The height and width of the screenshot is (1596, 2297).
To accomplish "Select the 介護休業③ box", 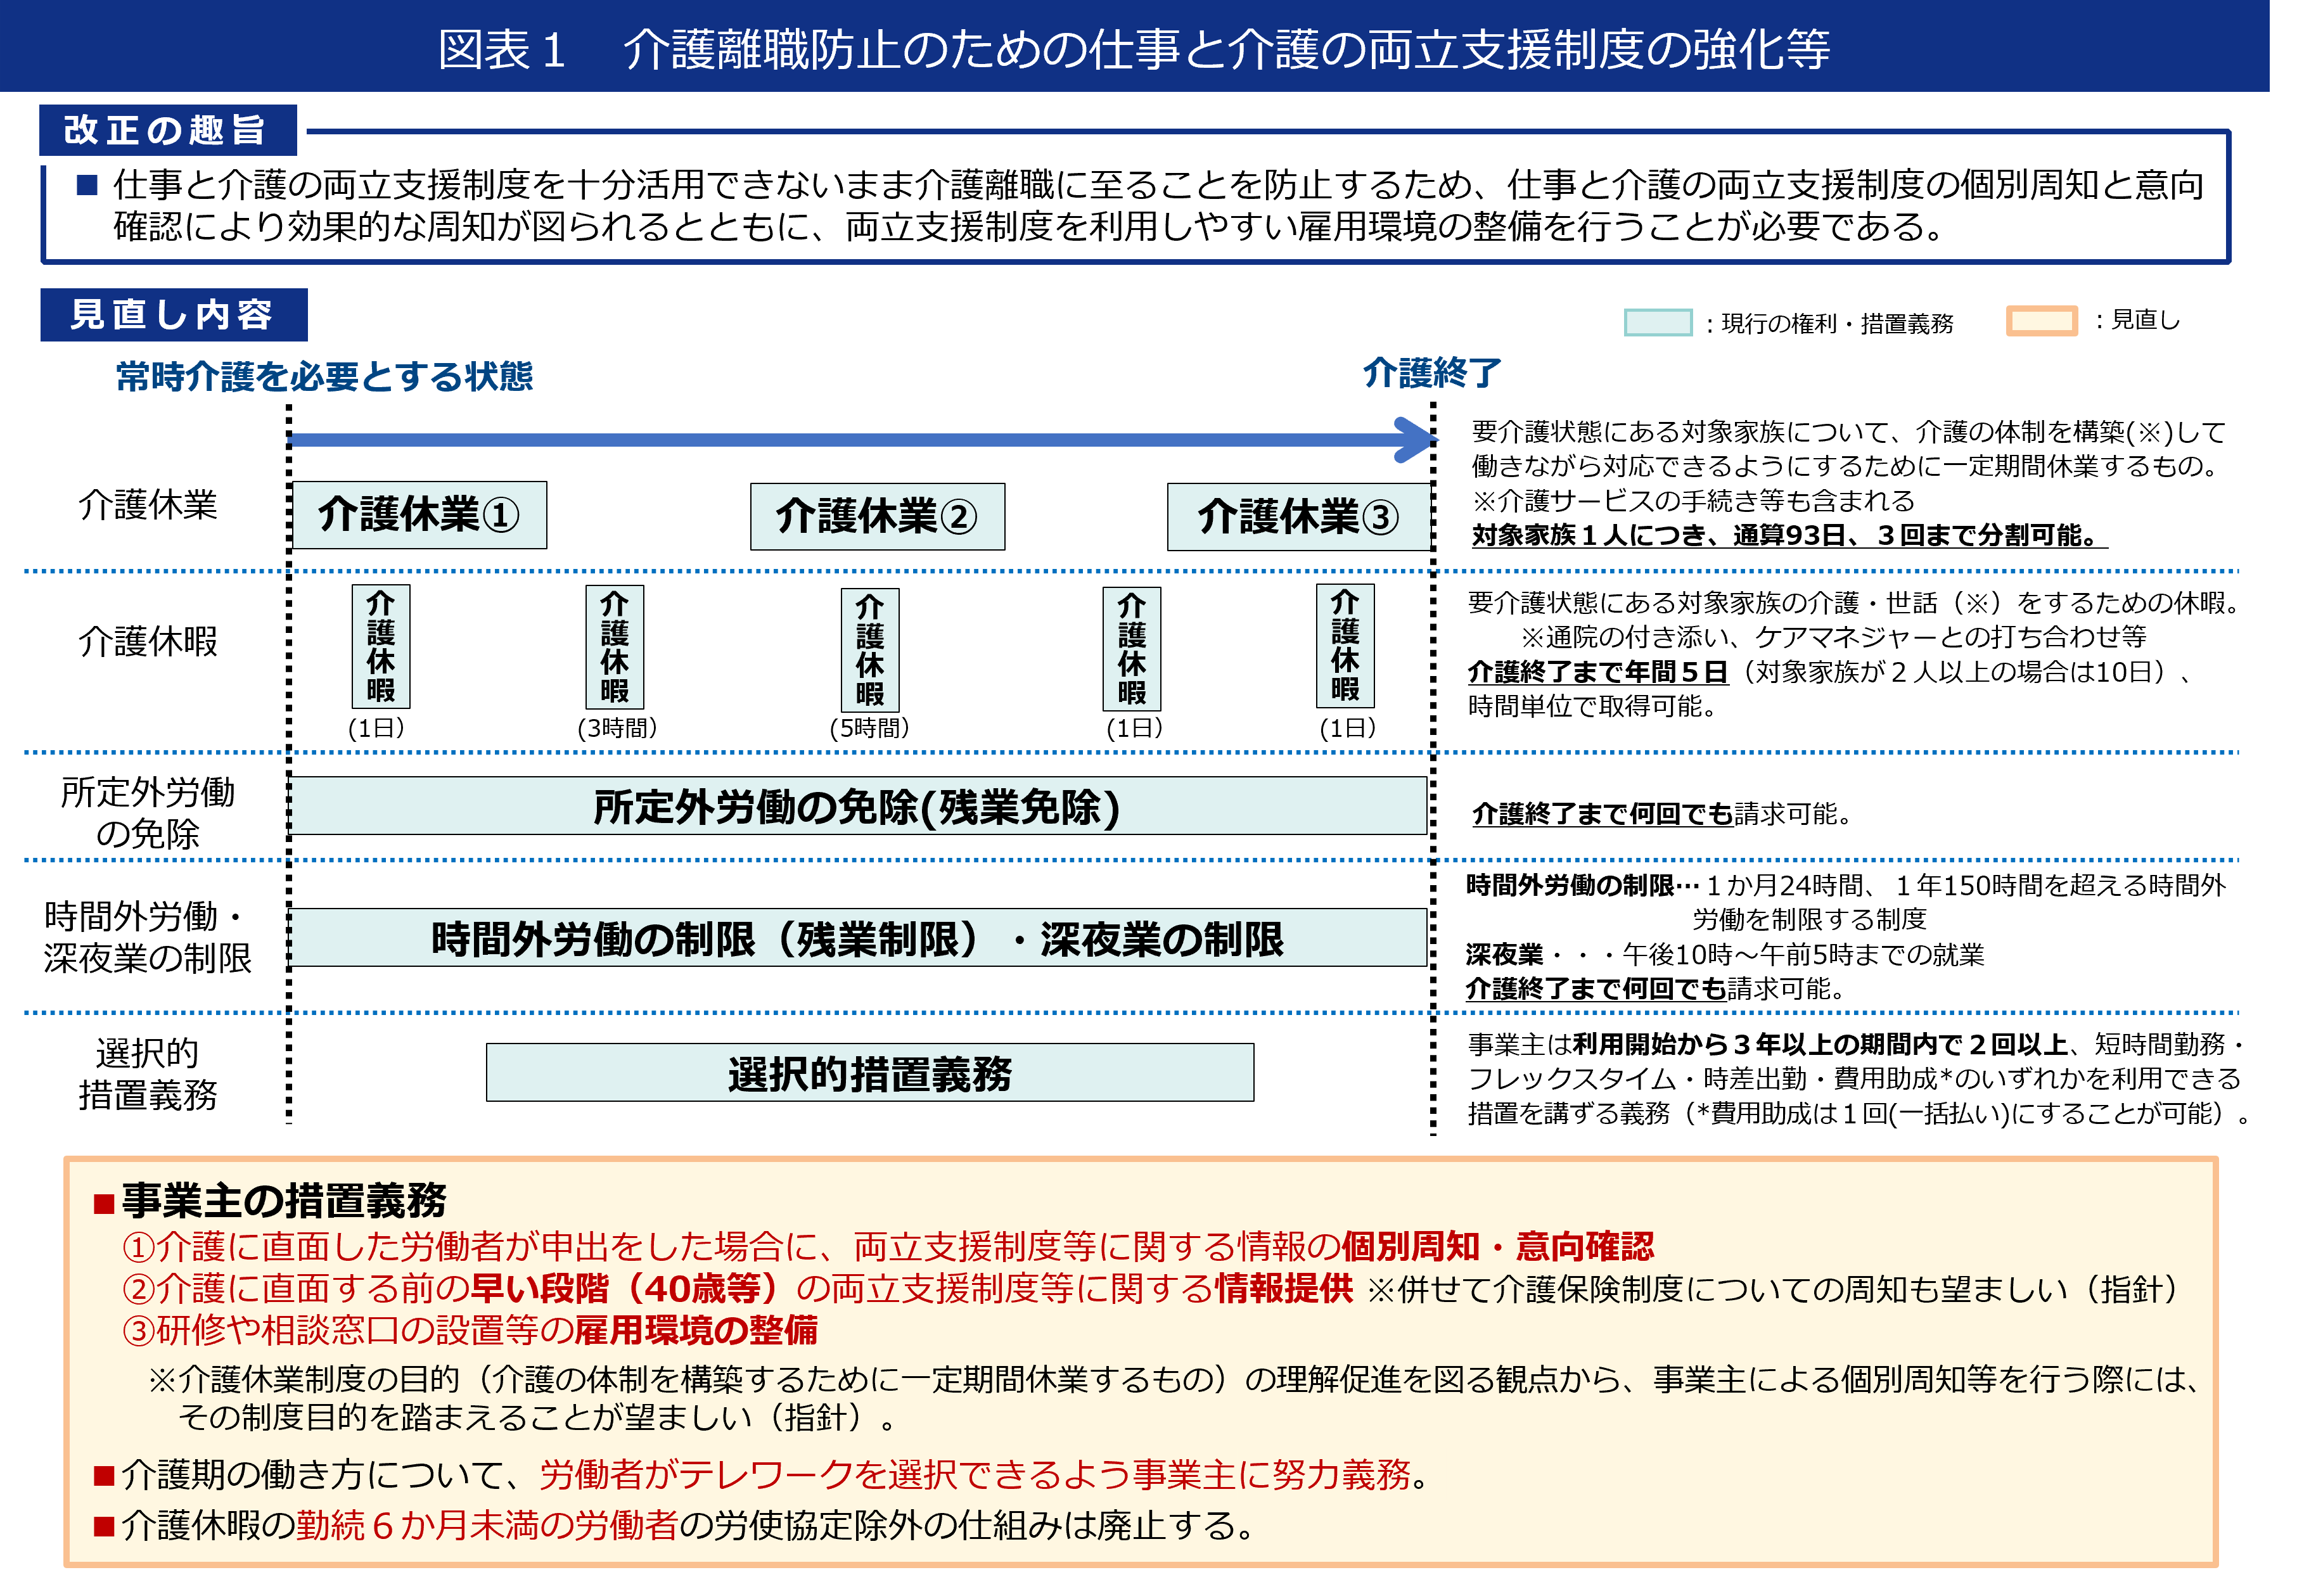I will coord(1300,516).
